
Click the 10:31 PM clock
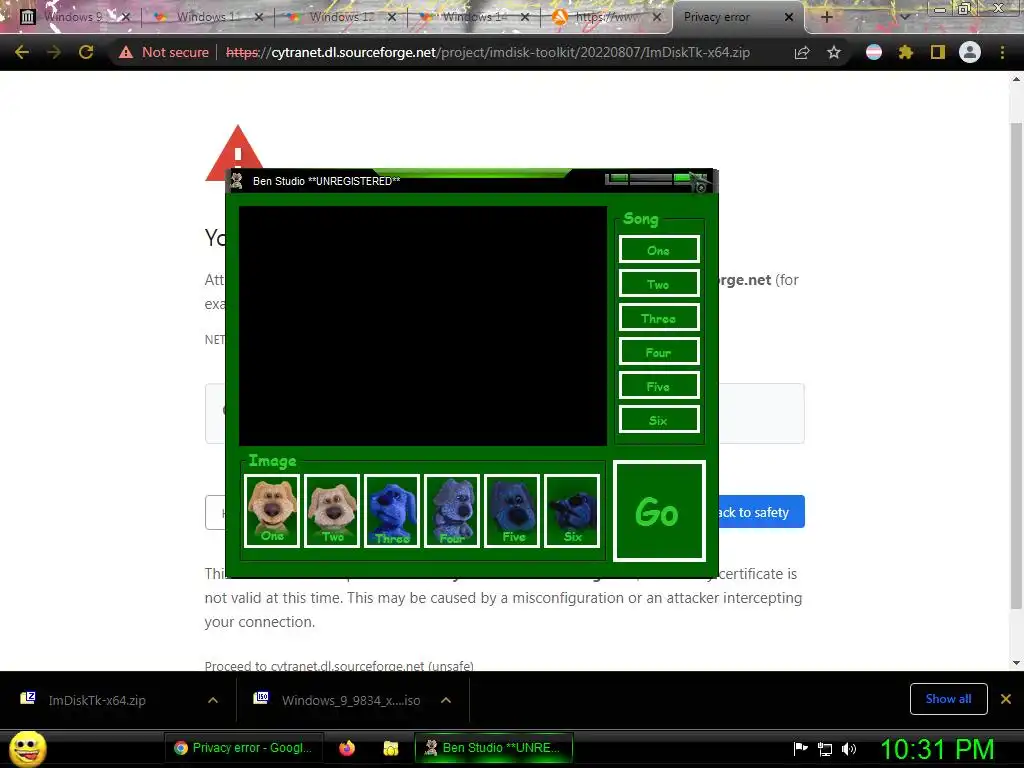(x=937, y=749)
